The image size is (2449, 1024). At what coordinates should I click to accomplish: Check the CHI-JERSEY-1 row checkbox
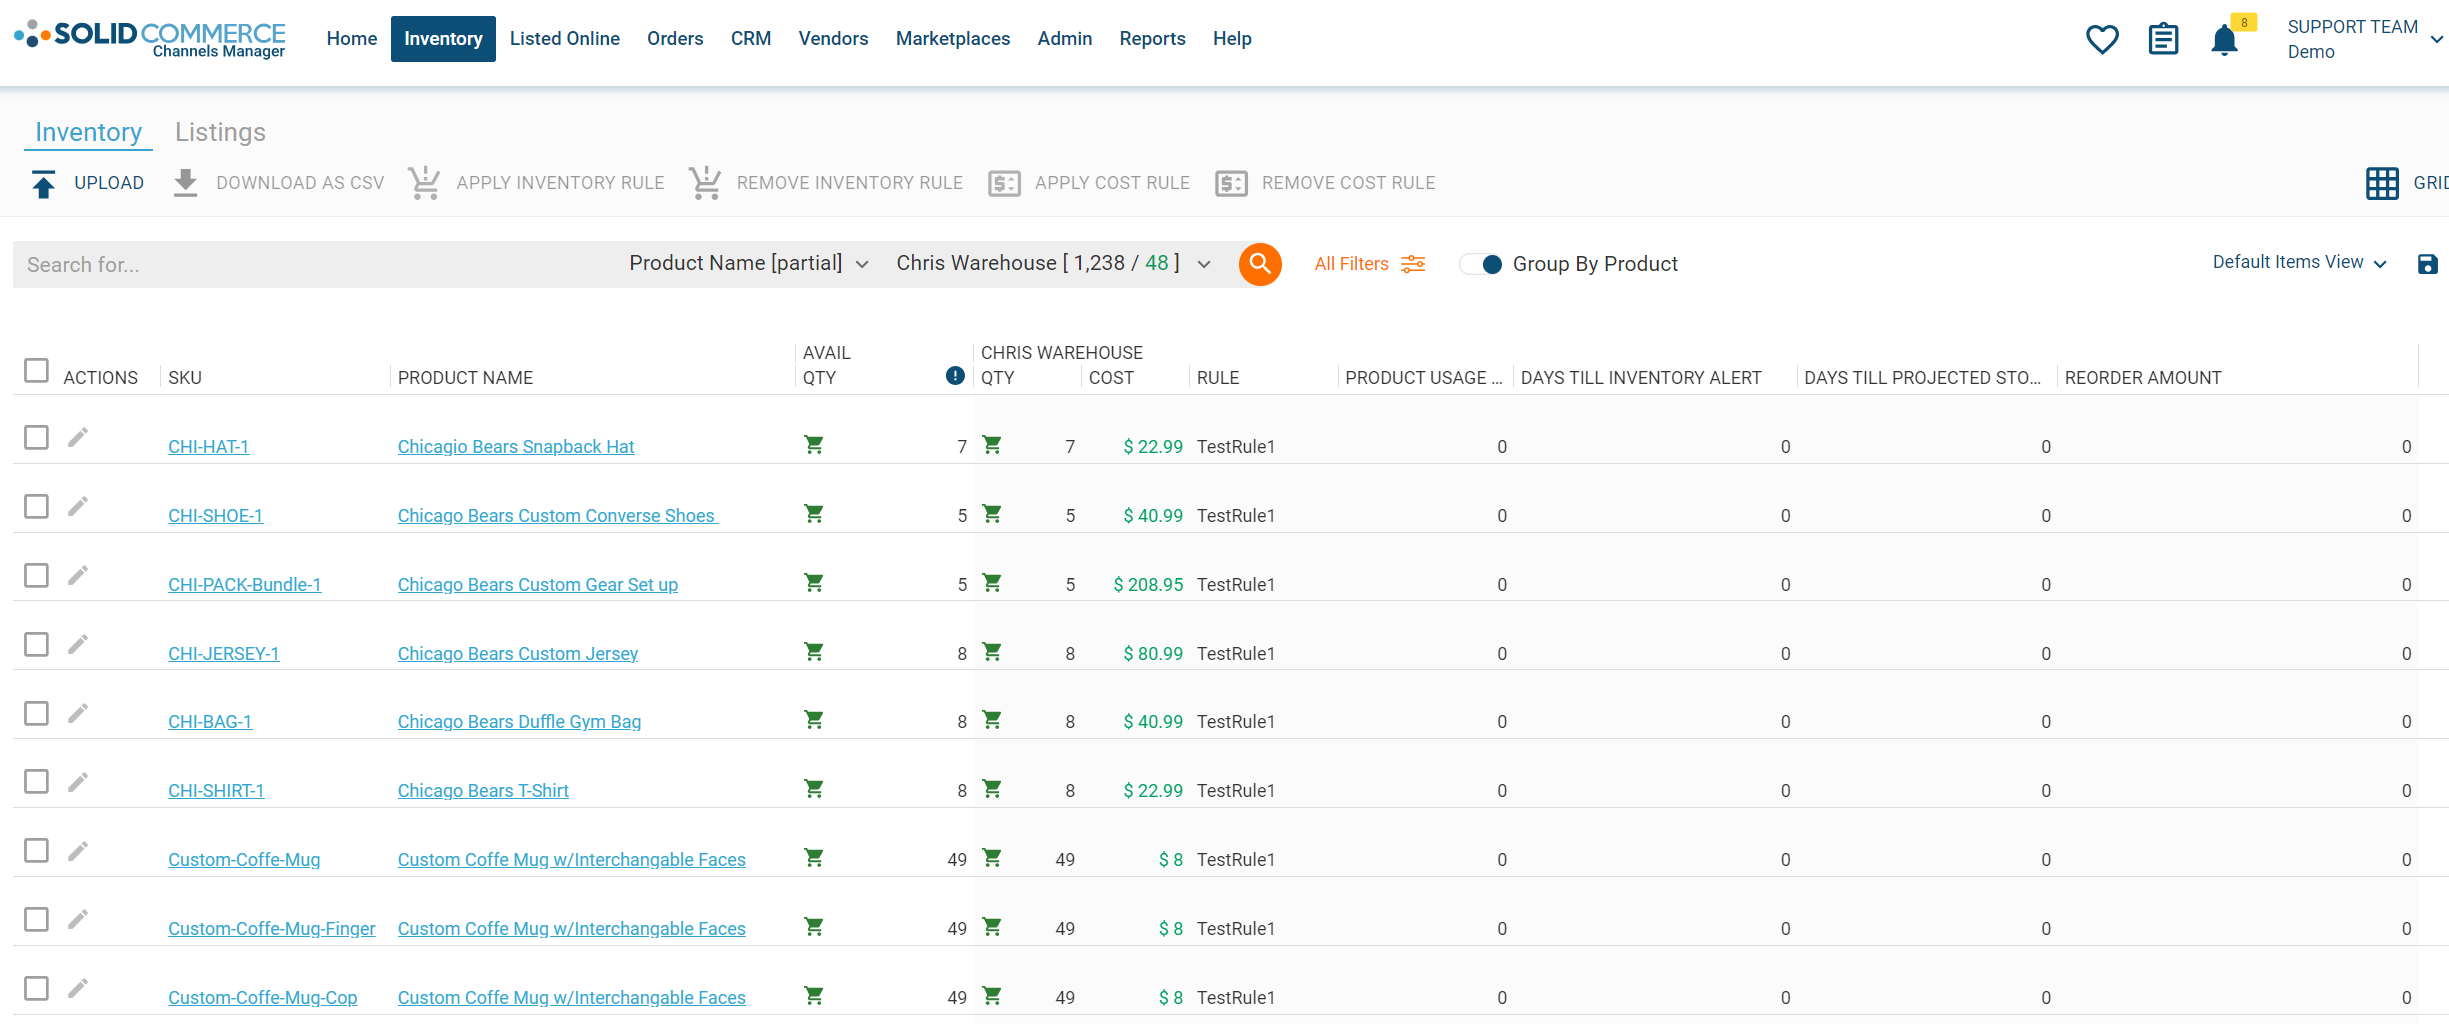coord(36,644)
